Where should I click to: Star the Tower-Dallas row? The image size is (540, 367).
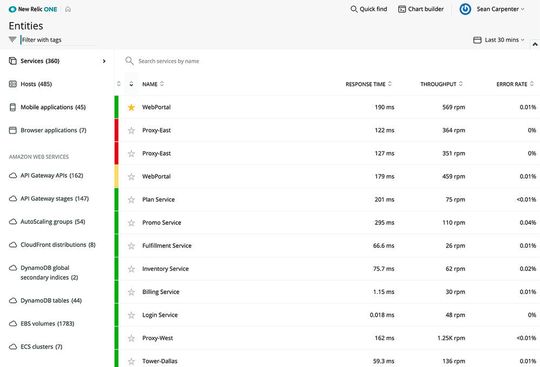click(131, 361)
